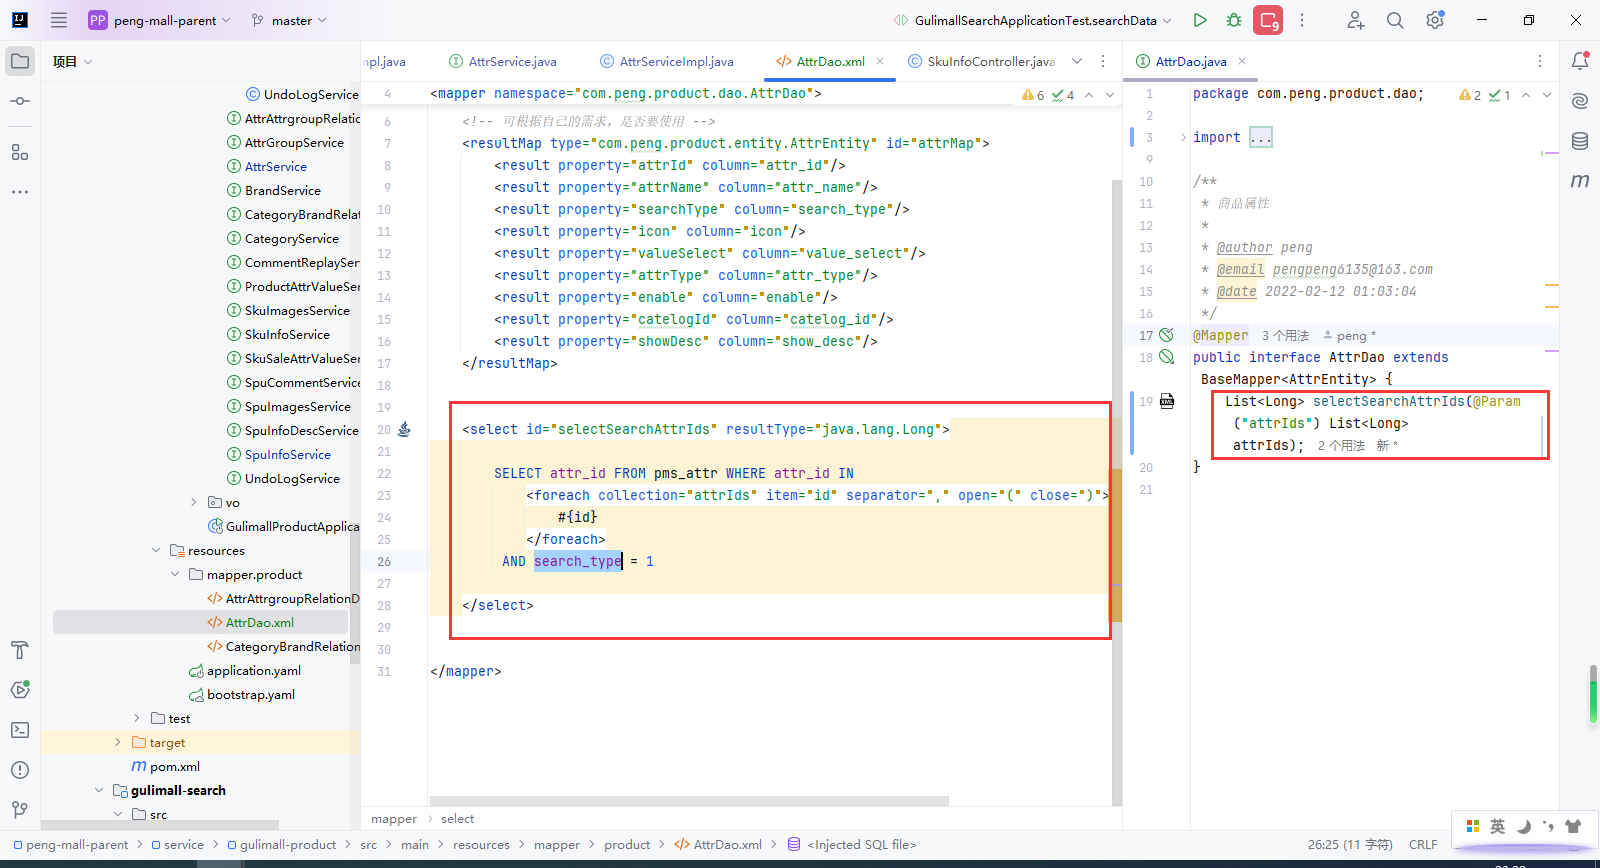
Task: Open the Maven tool window
Action: pos(1580,181)
